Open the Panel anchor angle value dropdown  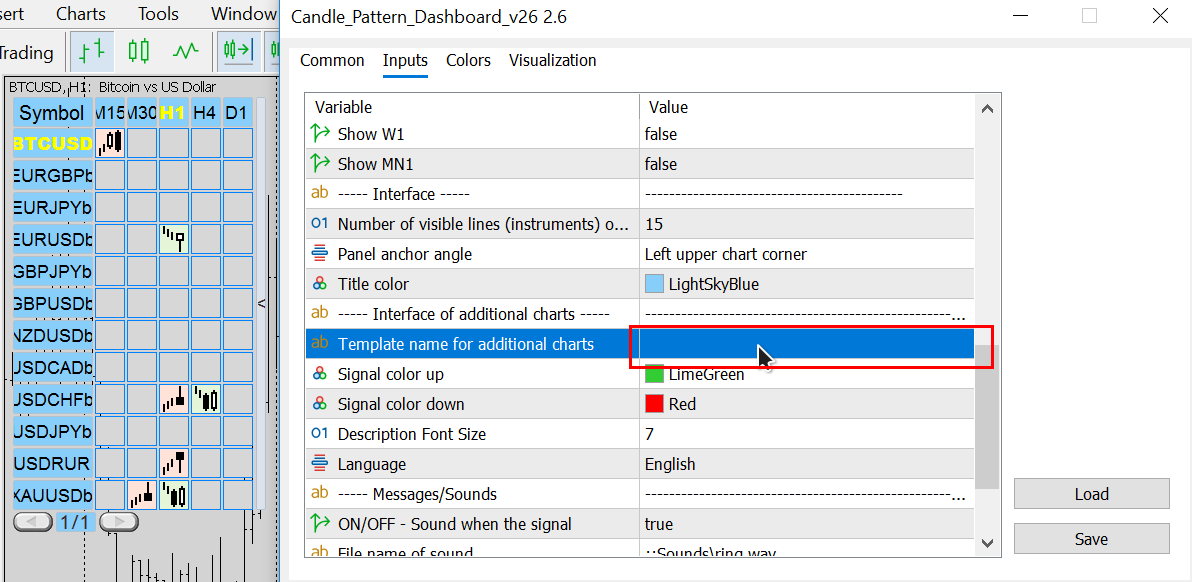pos(806,254)
